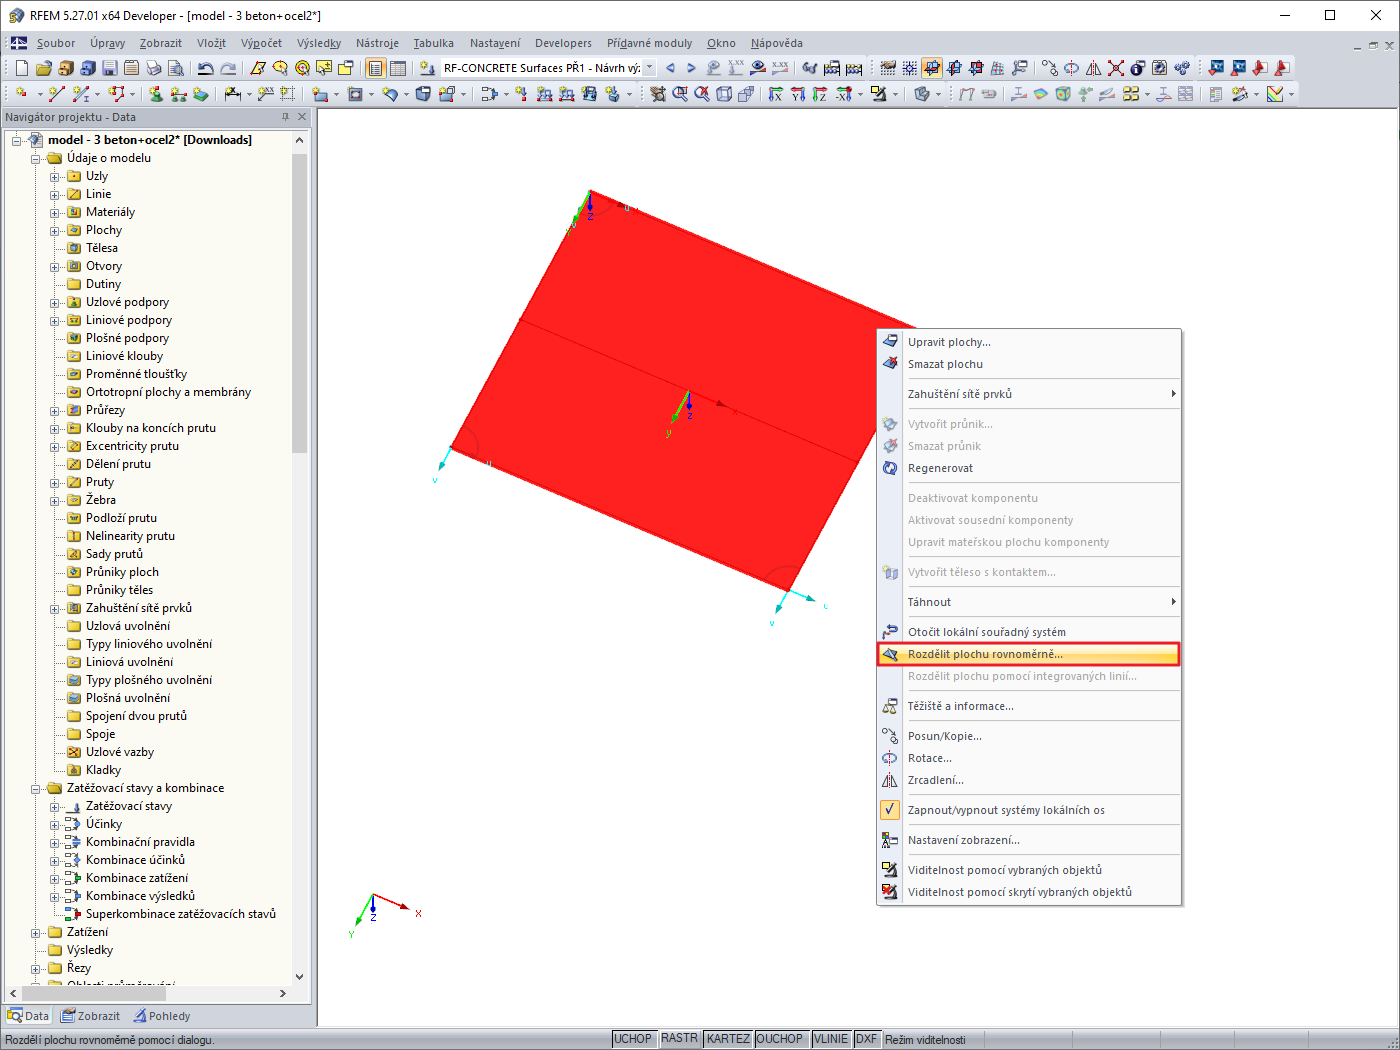Start the new line drawing tool

pos(56,94)
